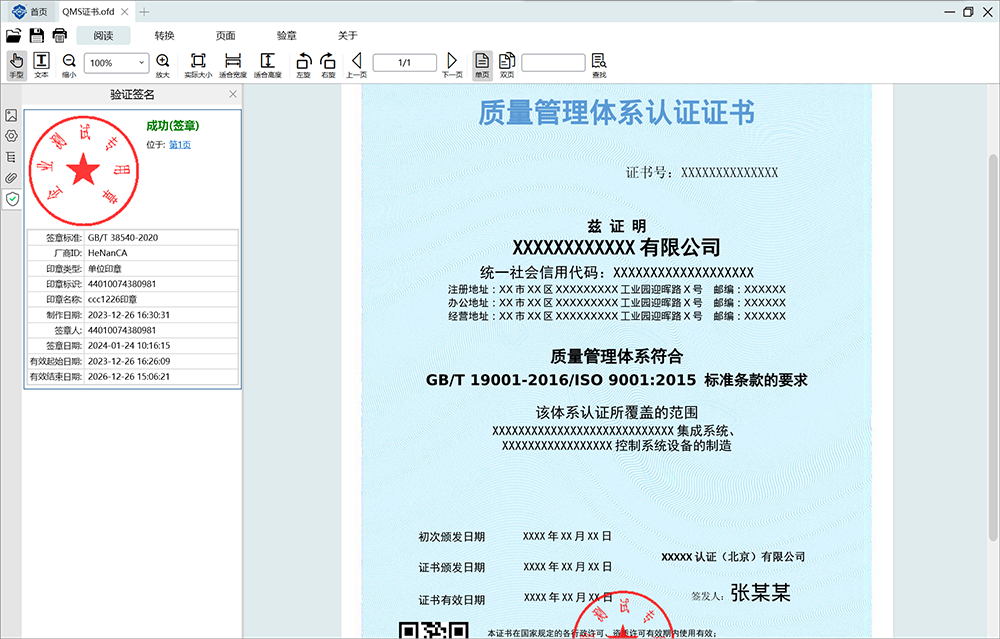This screenshot has width=1000, height=639.
Task: Click the certificate title 质量管理体系认证证书
Action: coord(617,112)
